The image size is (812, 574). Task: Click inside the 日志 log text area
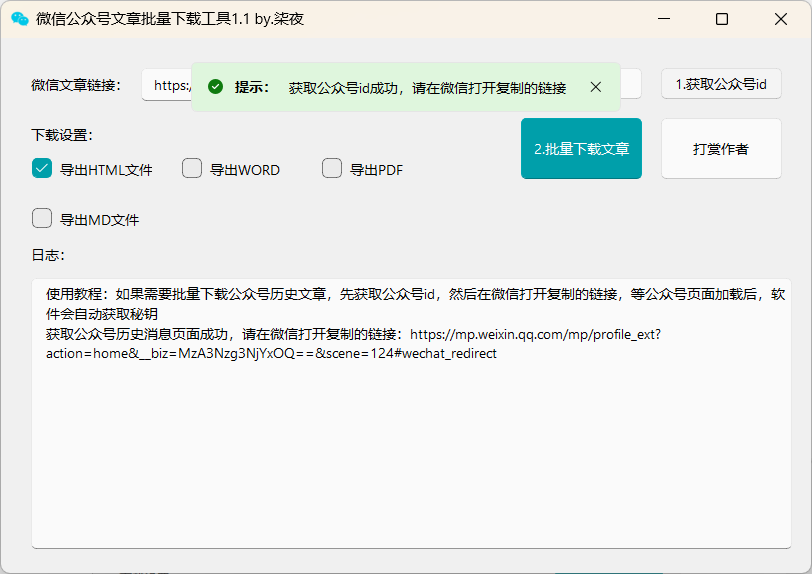(411, 413)
